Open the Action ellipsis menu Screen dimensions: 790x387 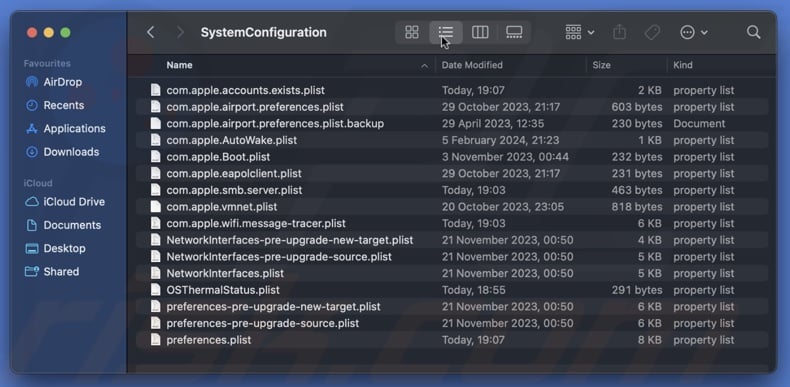click(694, 32)
